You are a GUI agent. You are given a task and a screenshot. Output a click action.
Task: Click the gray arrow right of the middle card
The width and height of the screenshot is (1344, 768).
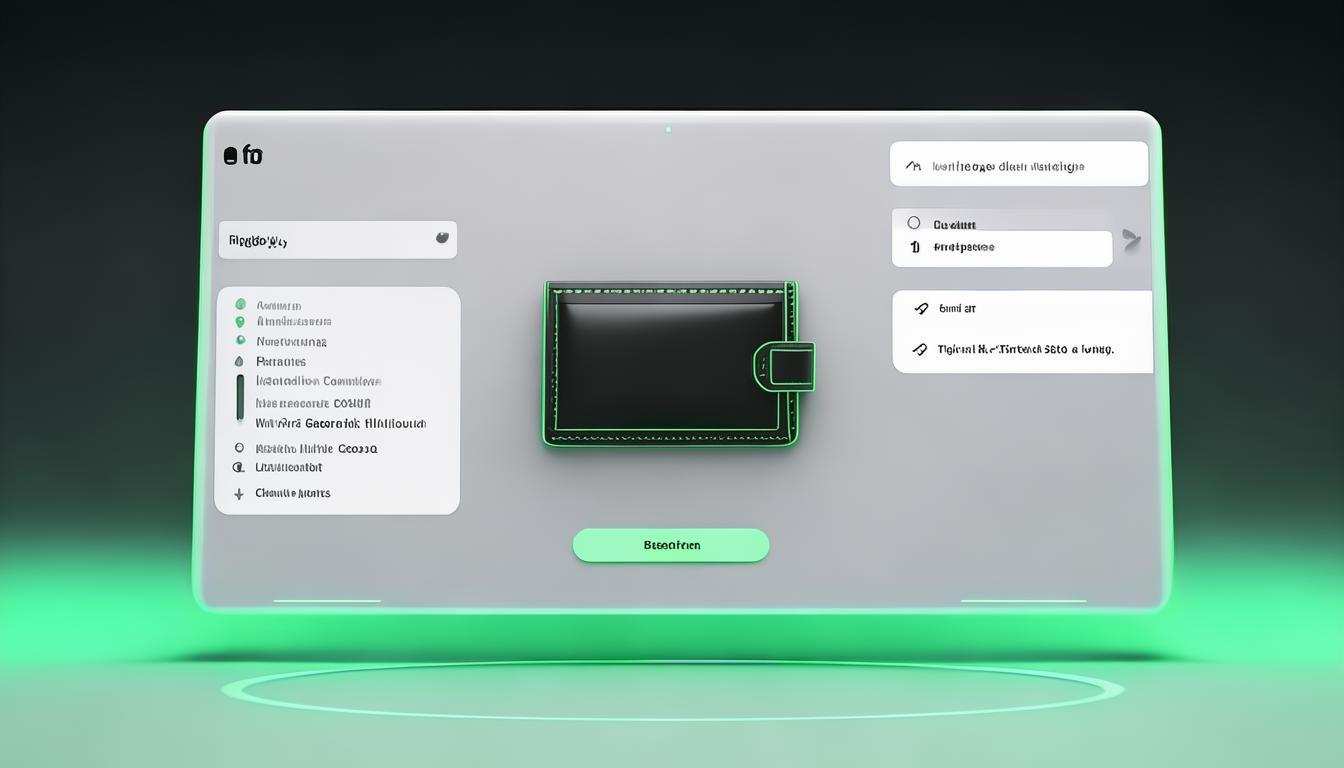[x=1131, y=239]
